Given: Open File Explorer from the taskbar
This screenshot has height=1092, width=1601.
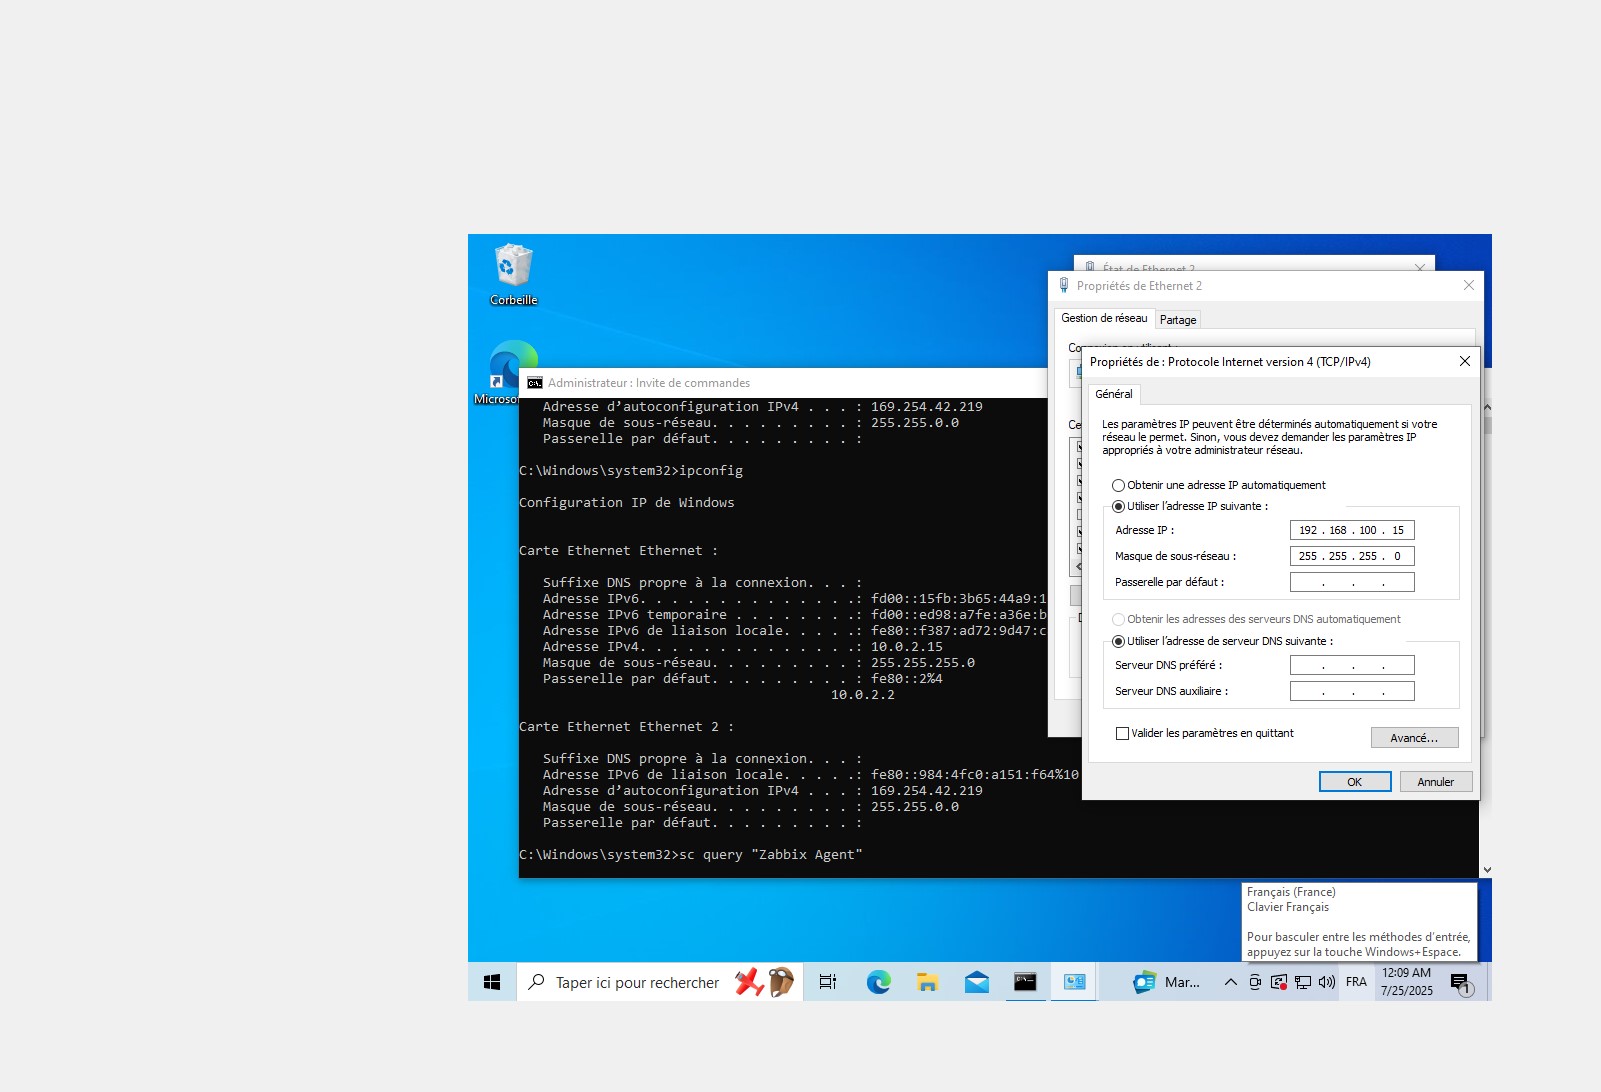Looking at the screenshot, I should (927, 982).
